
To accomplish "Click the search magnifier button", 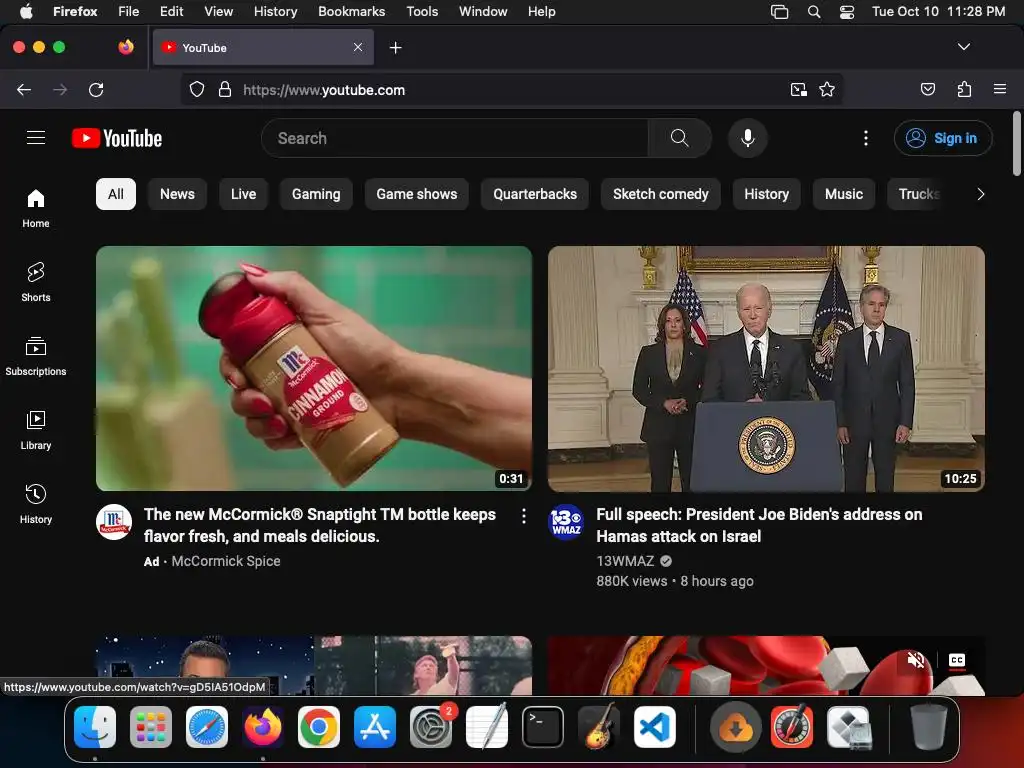I will click(x=679, y=138).
